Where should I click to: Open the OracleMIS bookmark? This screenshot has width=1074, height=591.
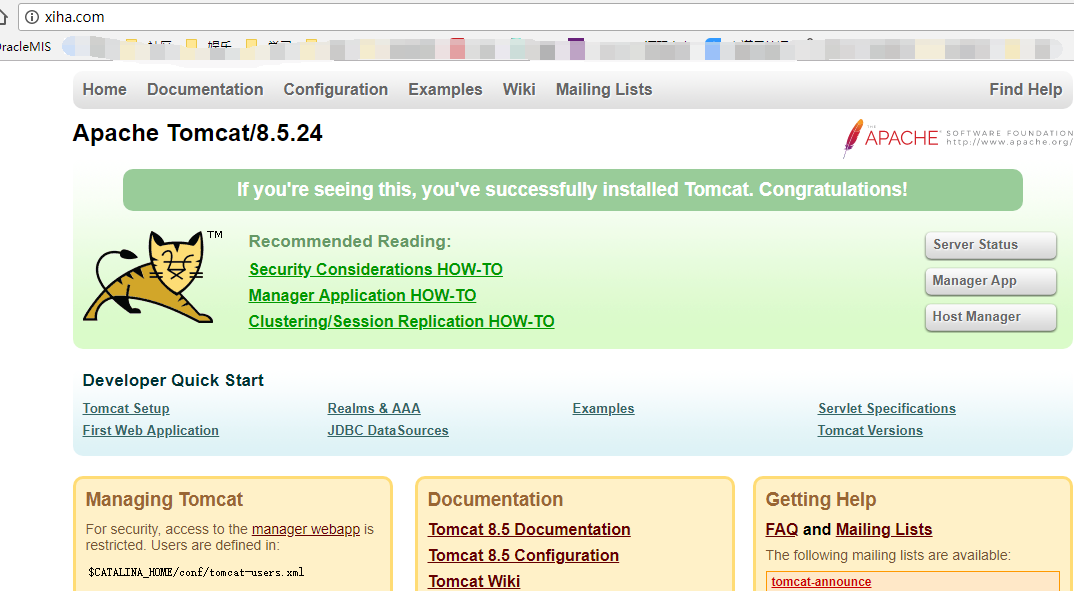tap(25, 47)
